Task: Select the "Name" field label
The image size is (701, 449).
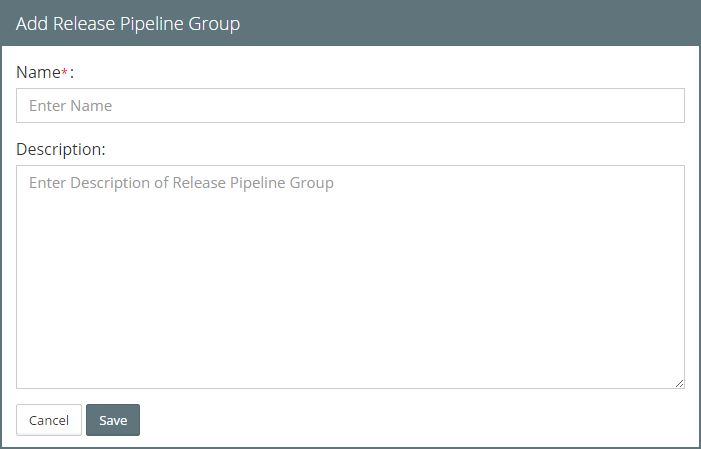Action: click(38, 73)
